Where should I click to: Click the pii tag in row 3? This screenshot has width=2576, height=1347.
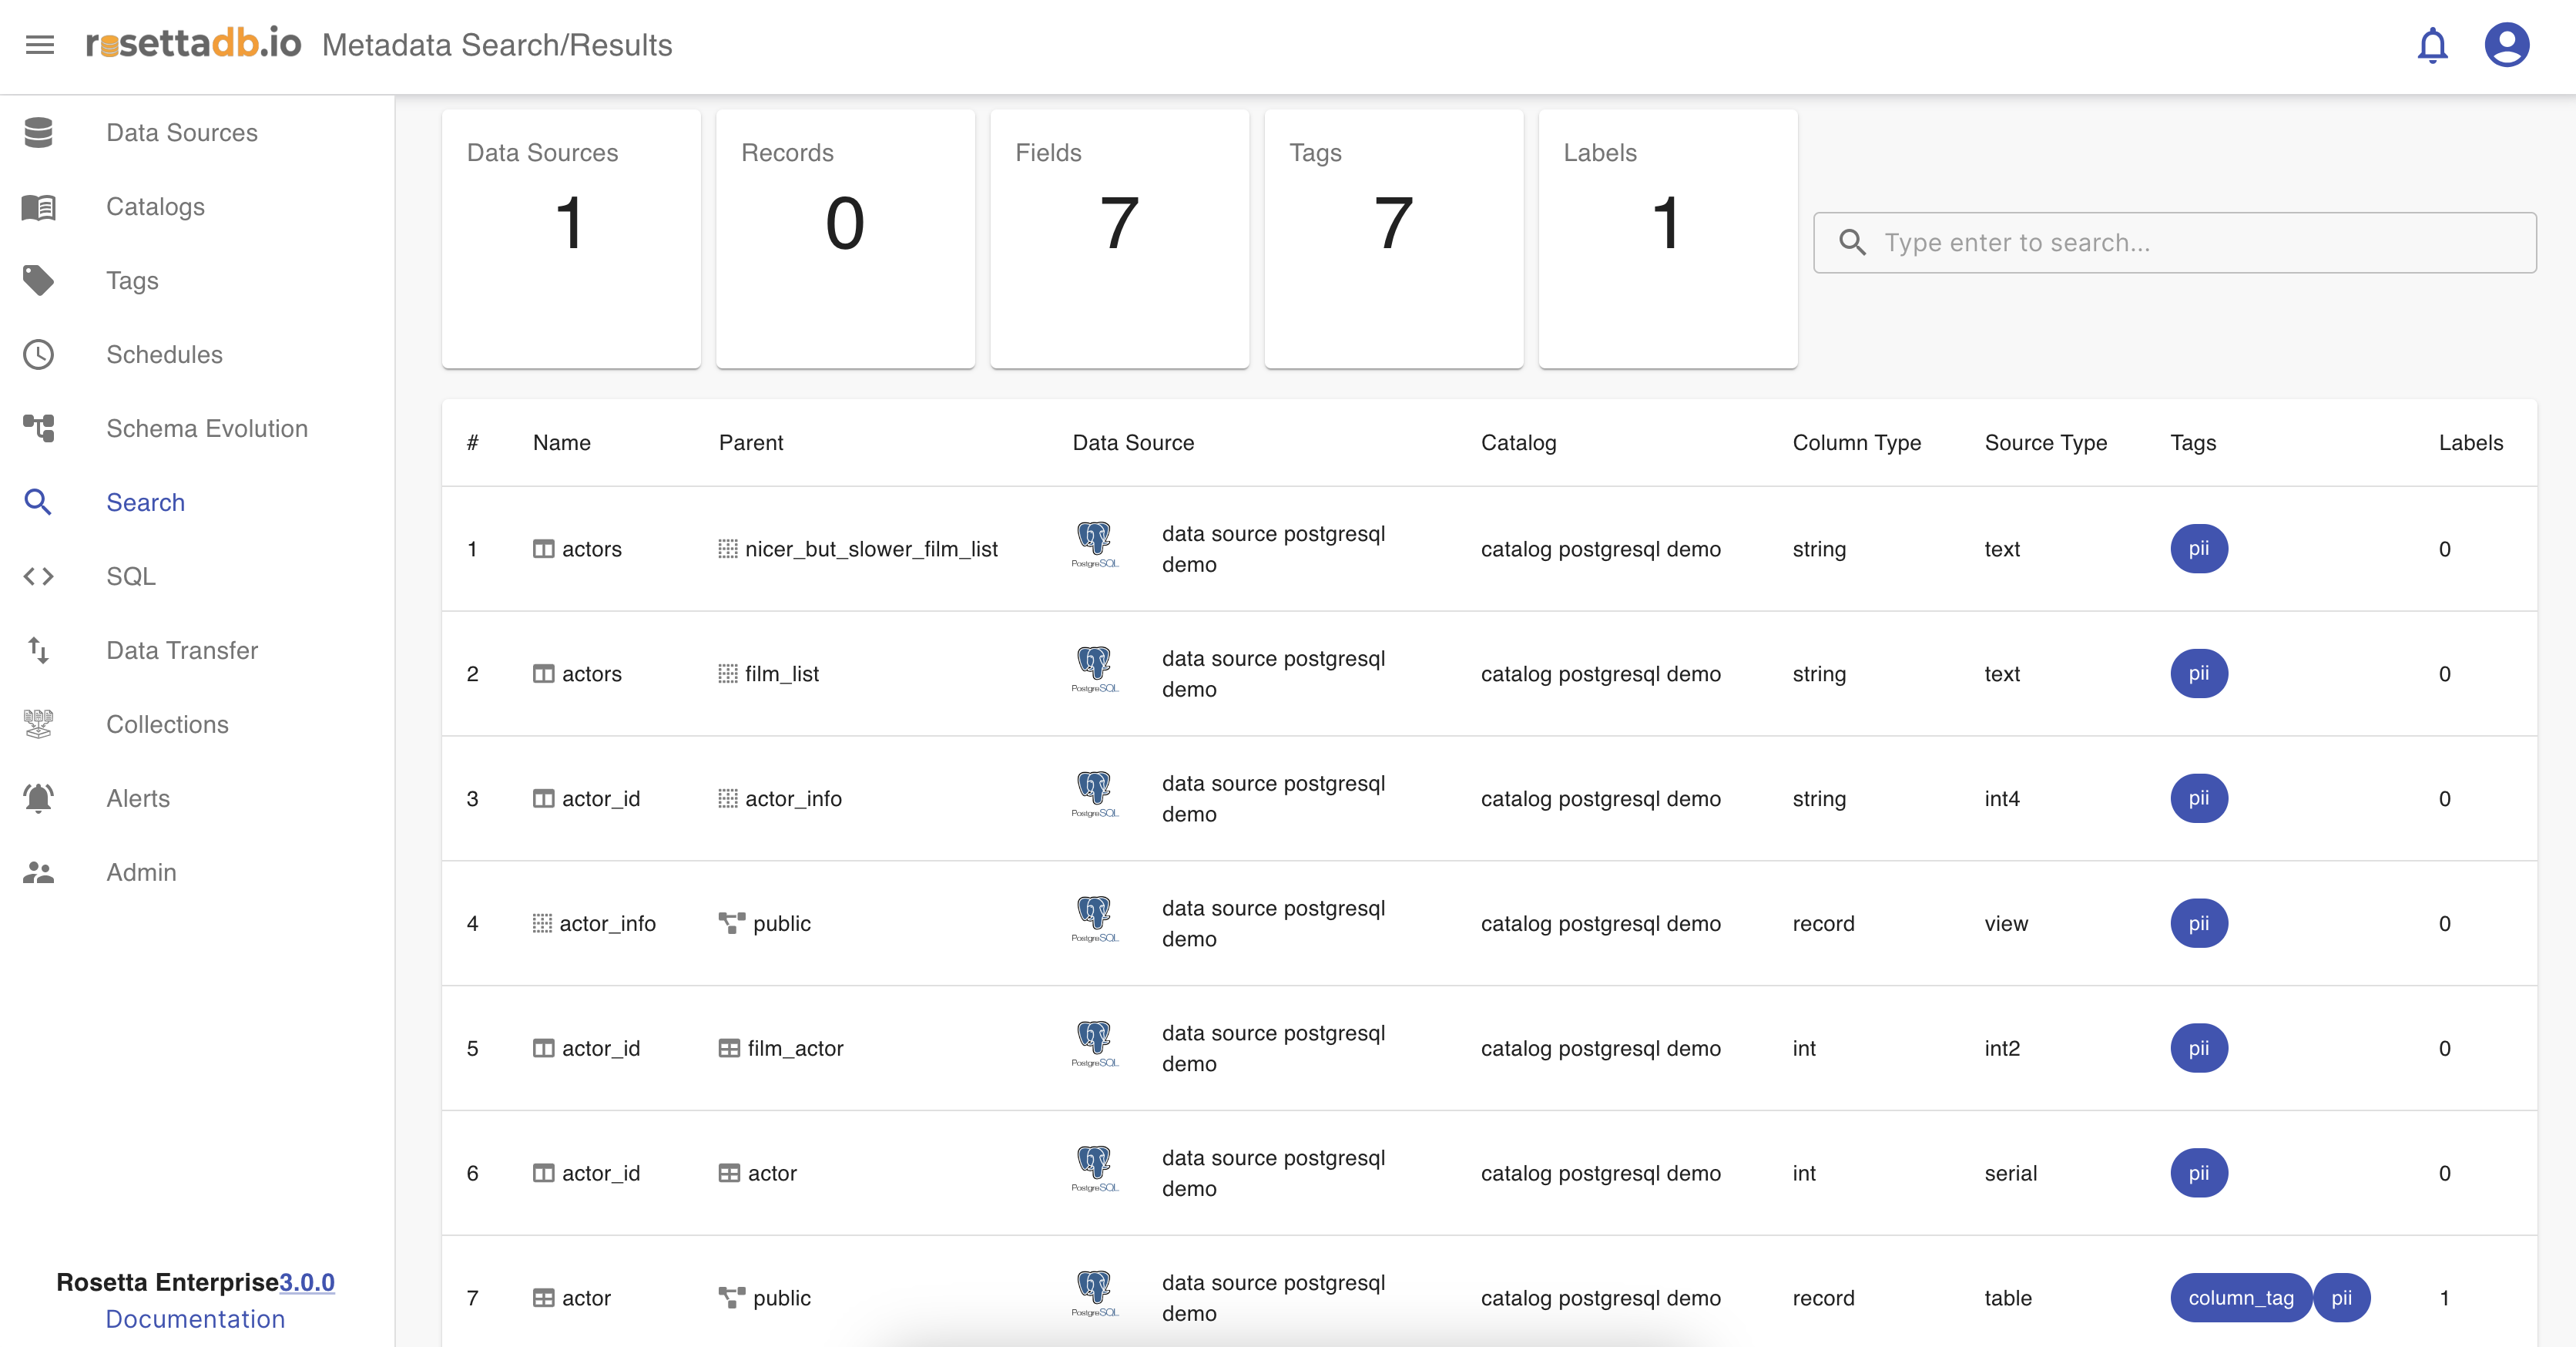tap(2198, 798)
